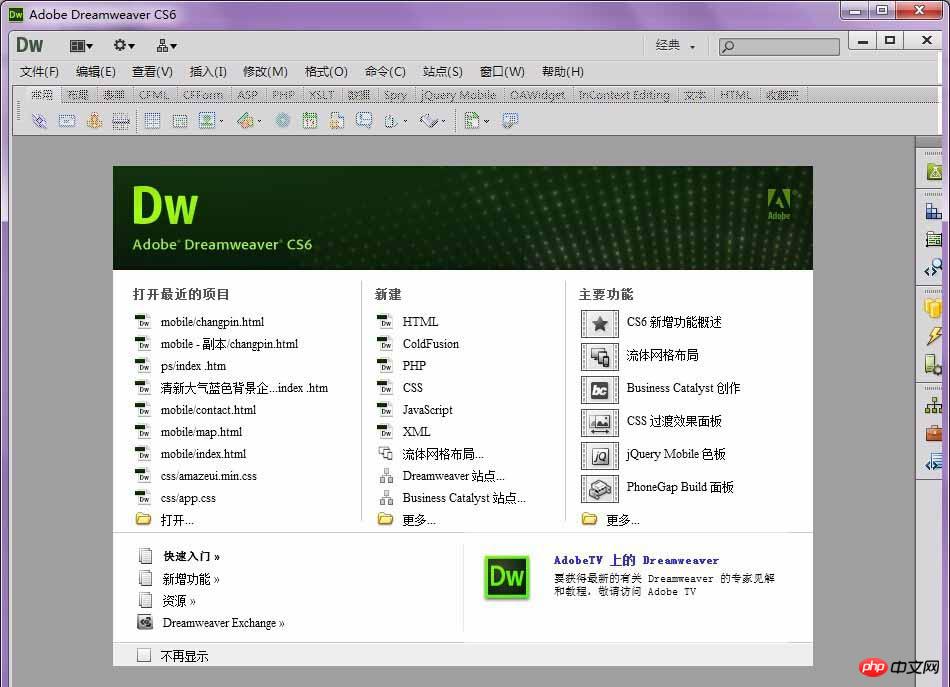The image size is (950, 687).
Task: Insert a table from the insert bar
Action: click(x=152, y=120)
